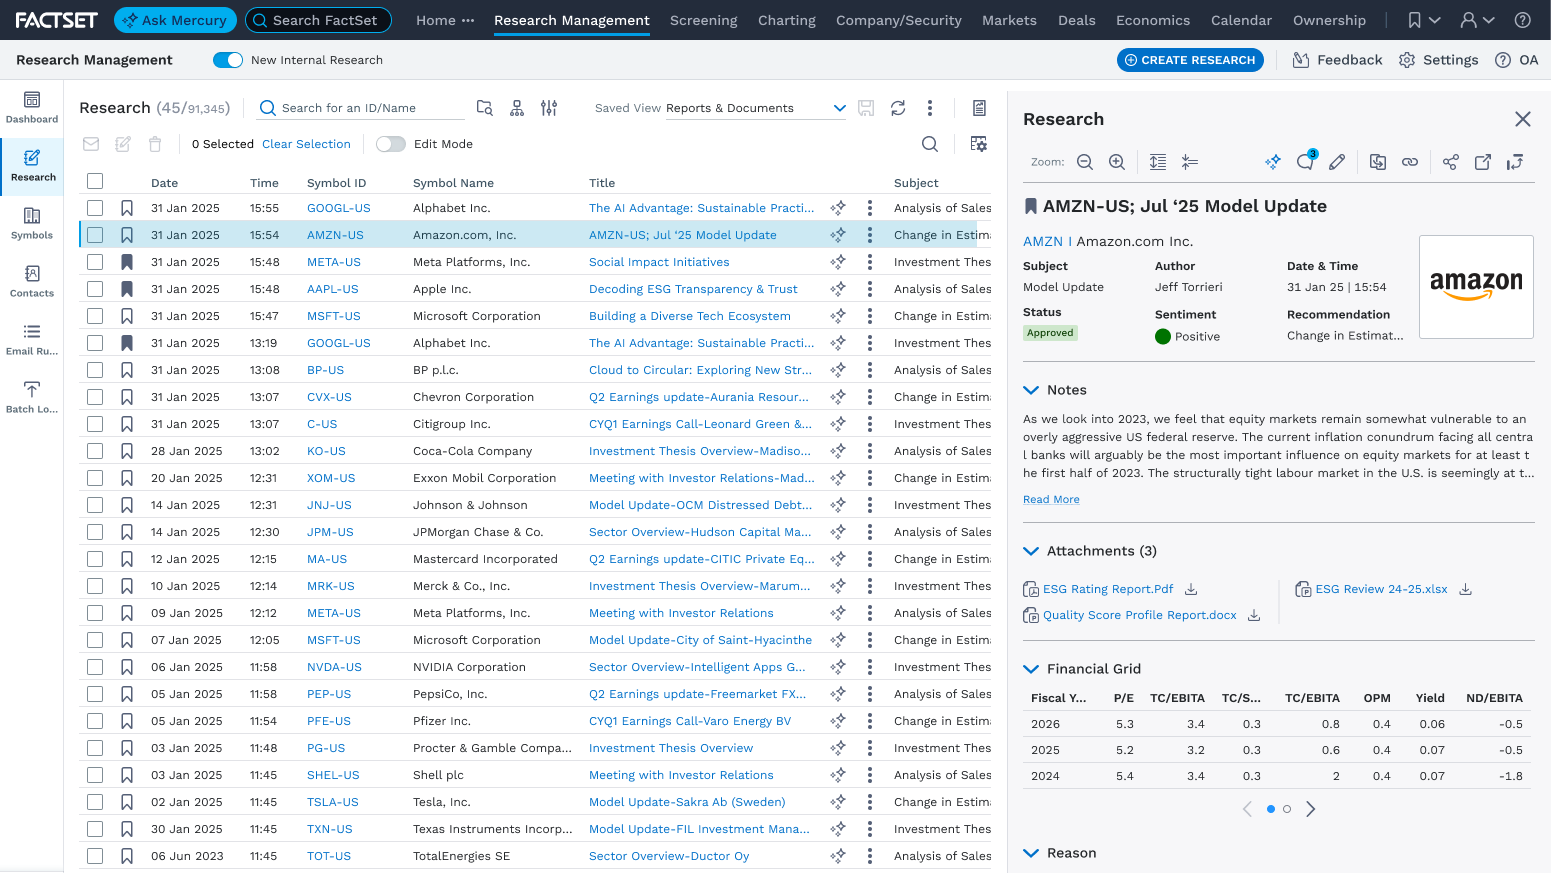This screenshot has height=873, width=1551.
Task: Click the Search for an ID/Name field
Action: click(360, 108)
